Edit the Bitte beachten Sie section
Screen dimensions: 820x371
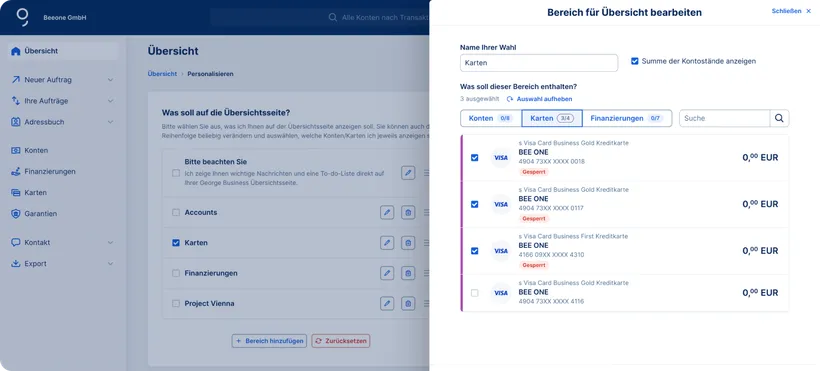(x=408, y=173)
